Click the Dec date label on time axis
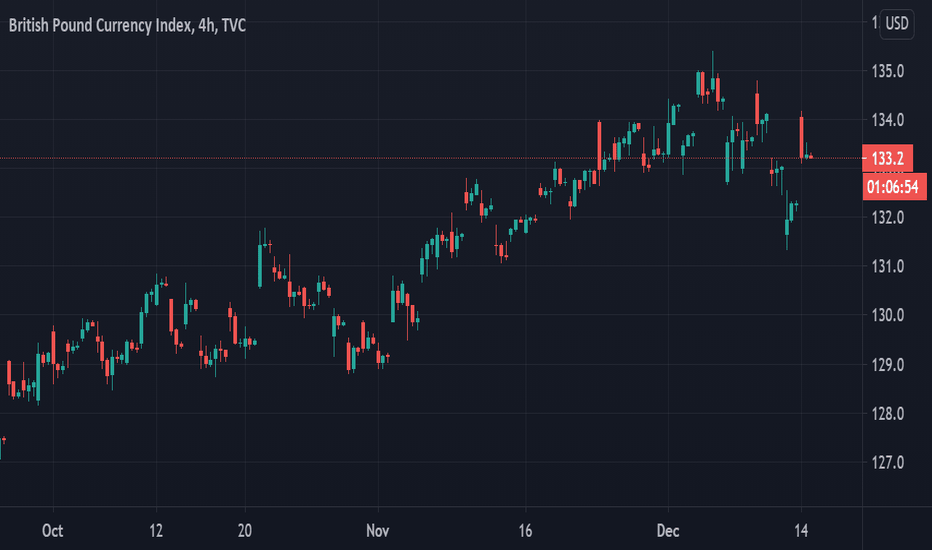The height and width of the screenshot is (550, 932). 667,530
